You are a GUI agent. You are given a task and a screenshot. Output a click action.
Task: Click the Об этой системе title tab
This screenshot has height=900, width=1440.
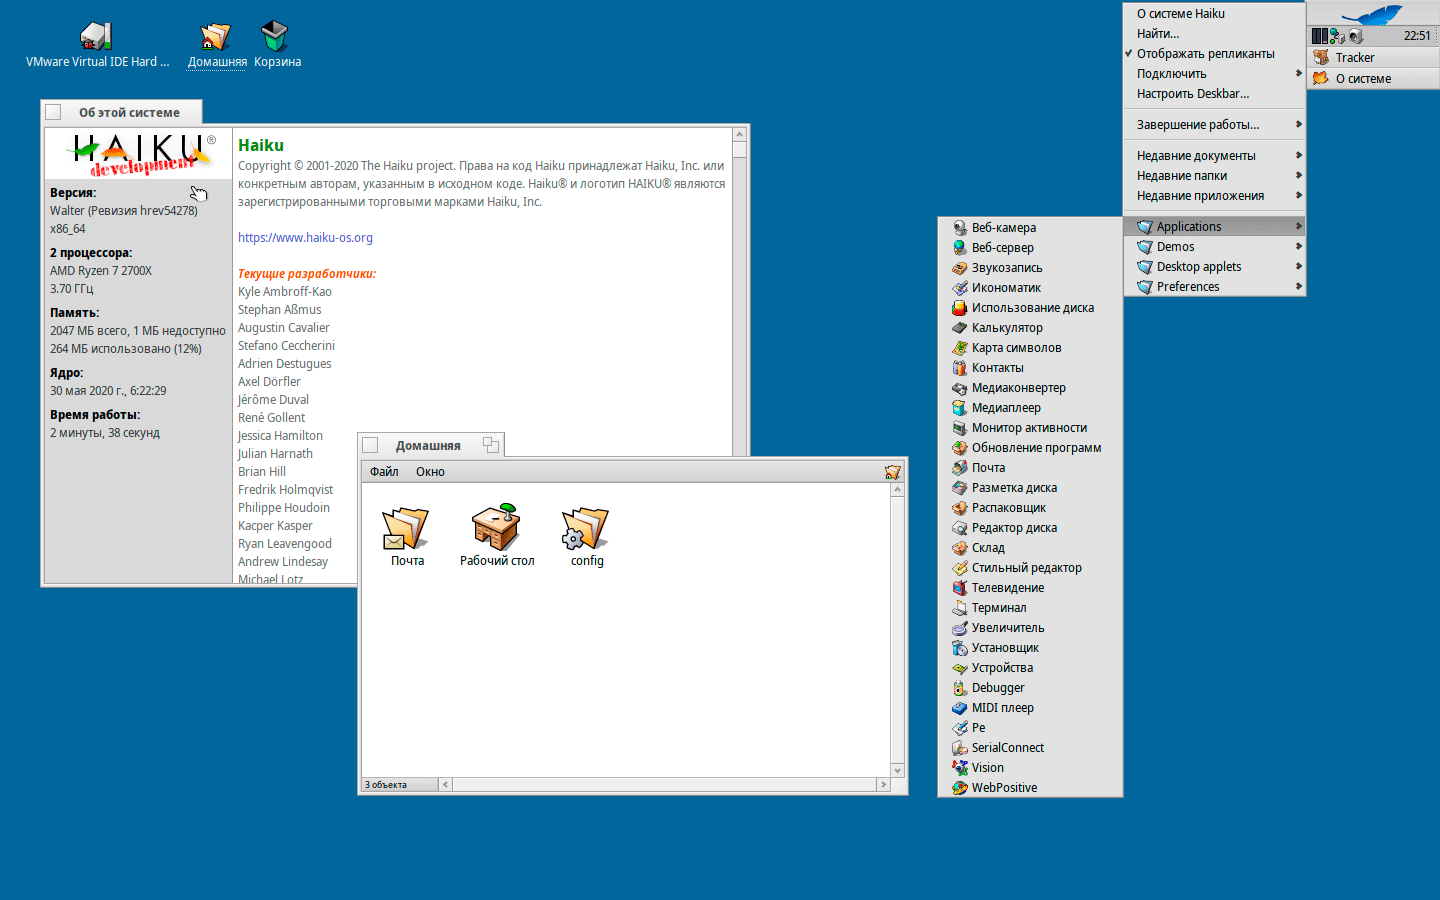(122, 112)
